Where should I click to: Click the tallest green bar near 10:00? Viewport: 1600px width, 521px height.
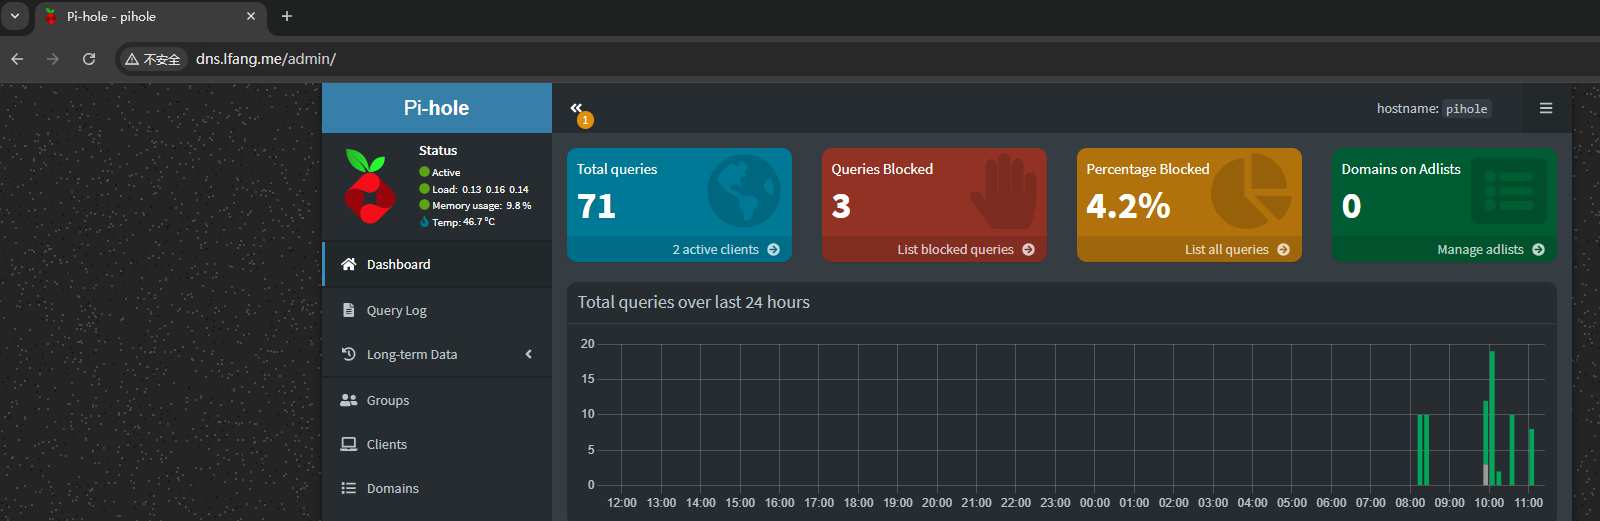[x=1492, y=418]
